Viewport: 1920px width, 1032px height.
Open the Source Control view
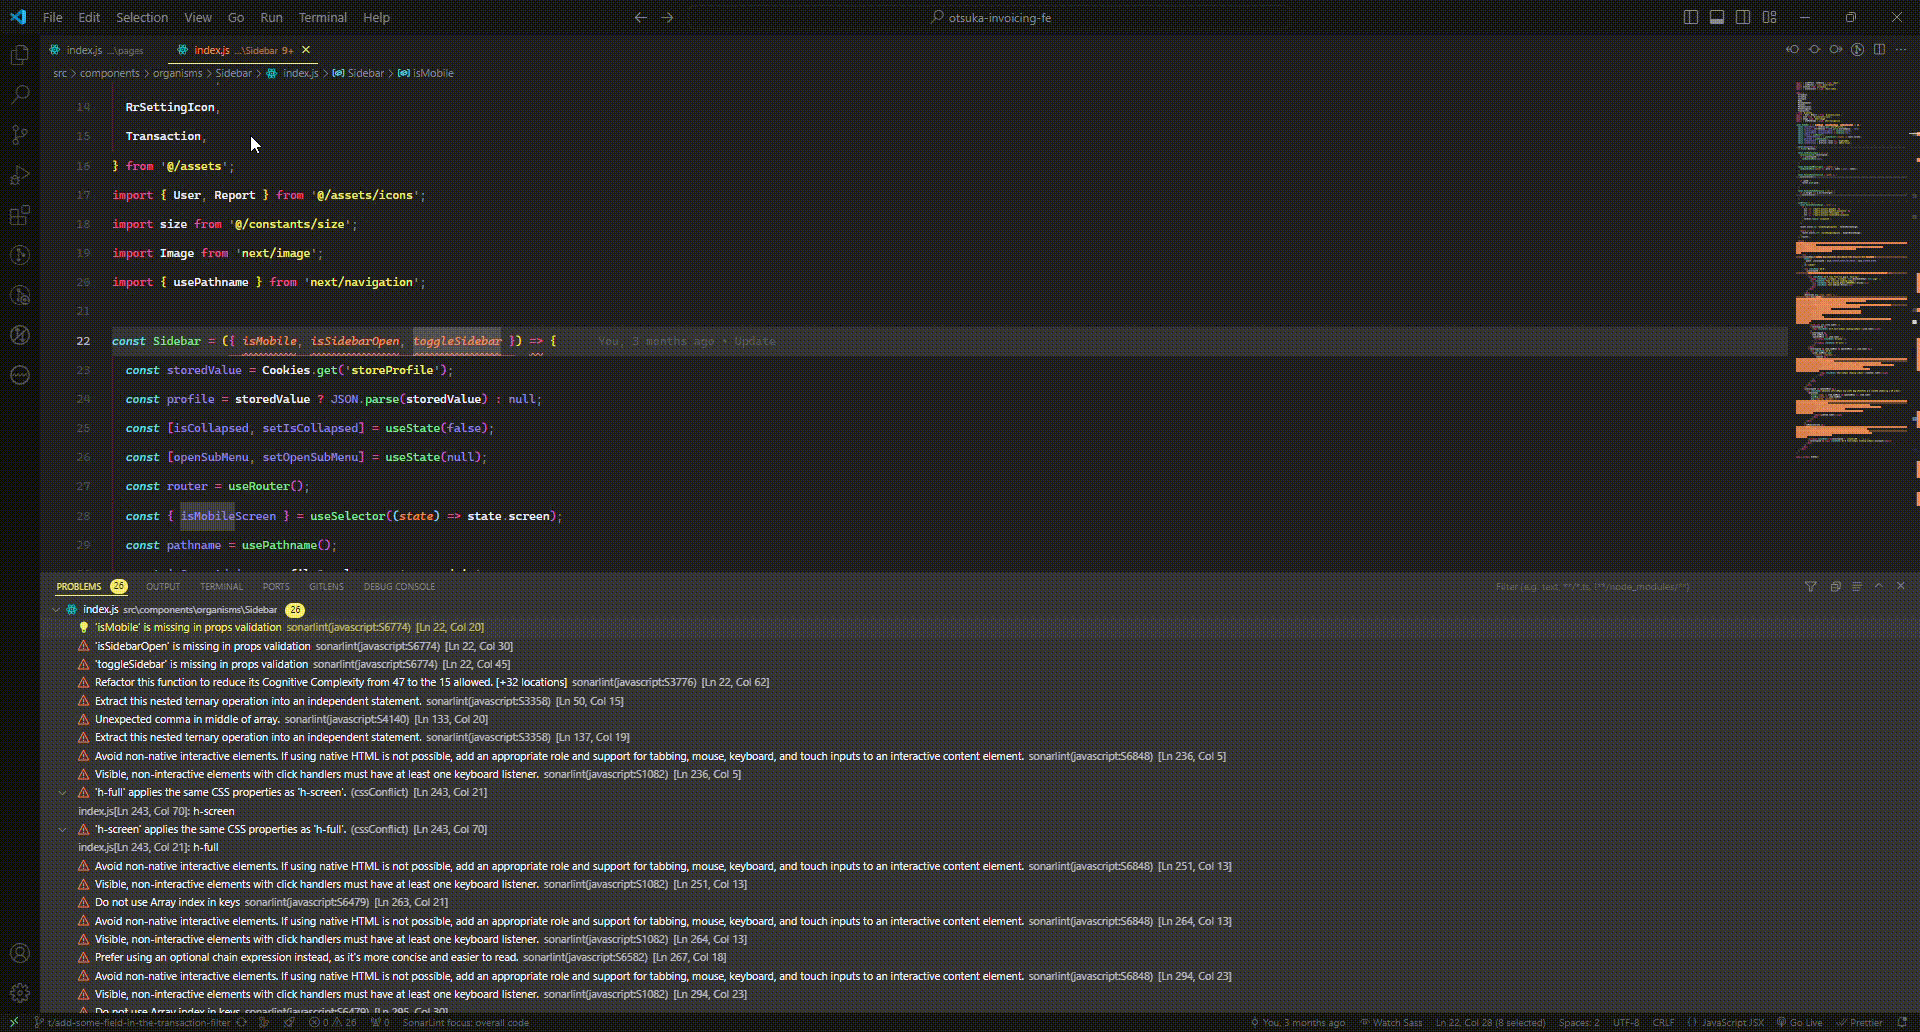(19, 135)
